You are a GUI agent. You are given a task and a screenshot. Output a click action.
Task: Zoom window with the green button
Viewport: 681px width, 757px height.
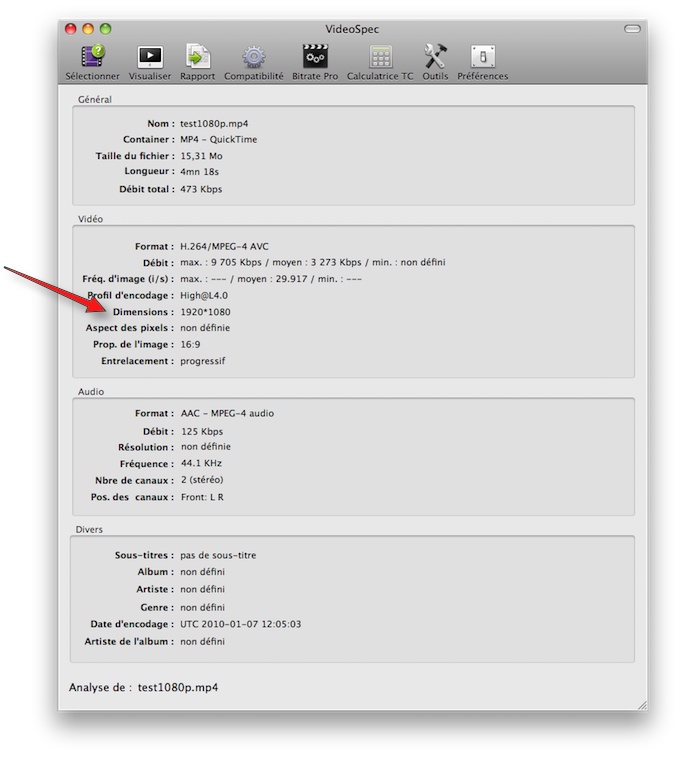[105, 29]
